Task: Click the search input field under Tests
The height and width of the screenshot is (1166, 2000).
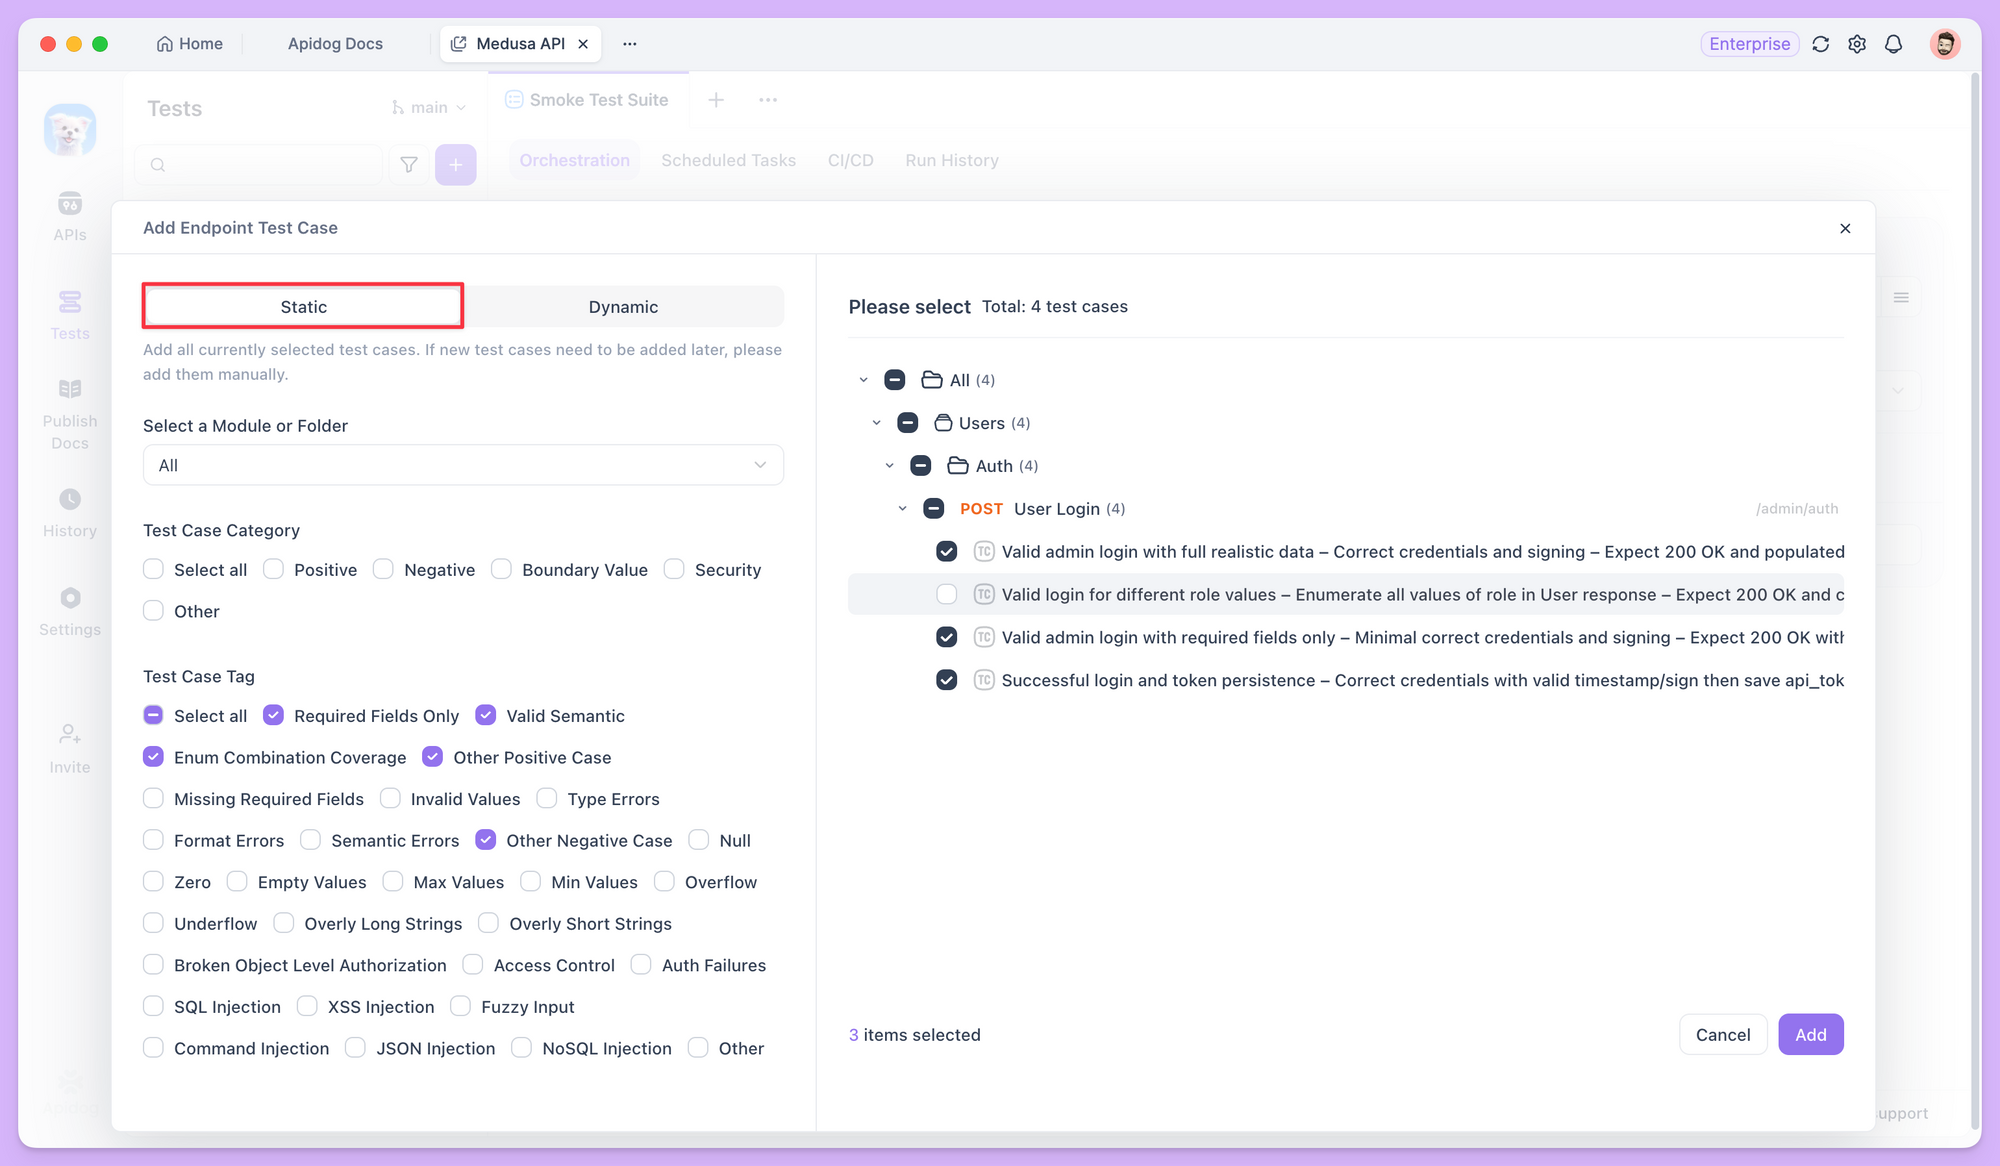Action: click(258, 164)
